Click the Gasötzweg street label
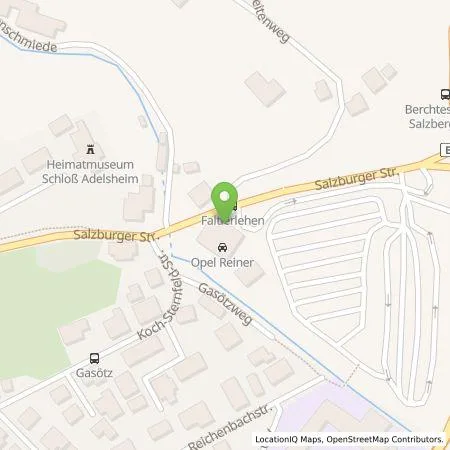The width and height of the screenshot is (450, 450). point(225,304)
